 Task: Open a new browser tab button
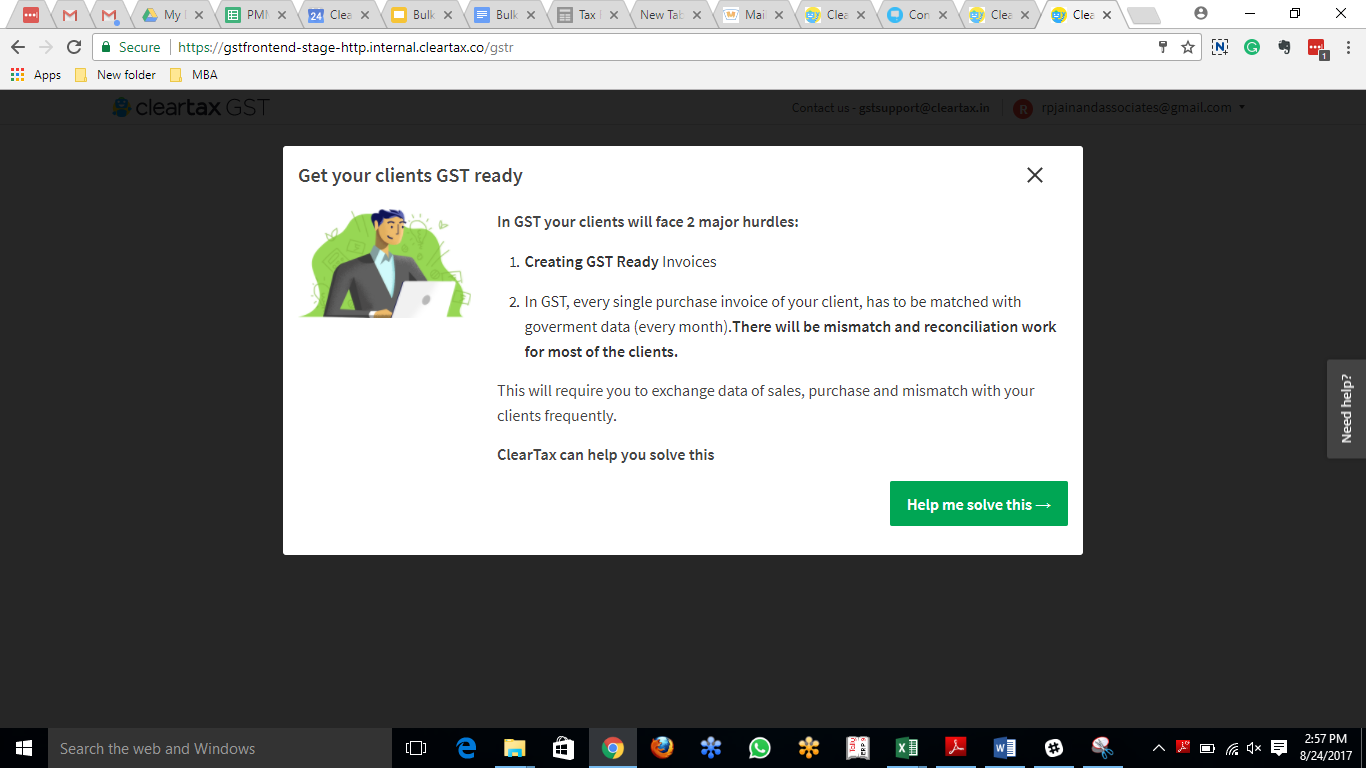pos(1144,15)
